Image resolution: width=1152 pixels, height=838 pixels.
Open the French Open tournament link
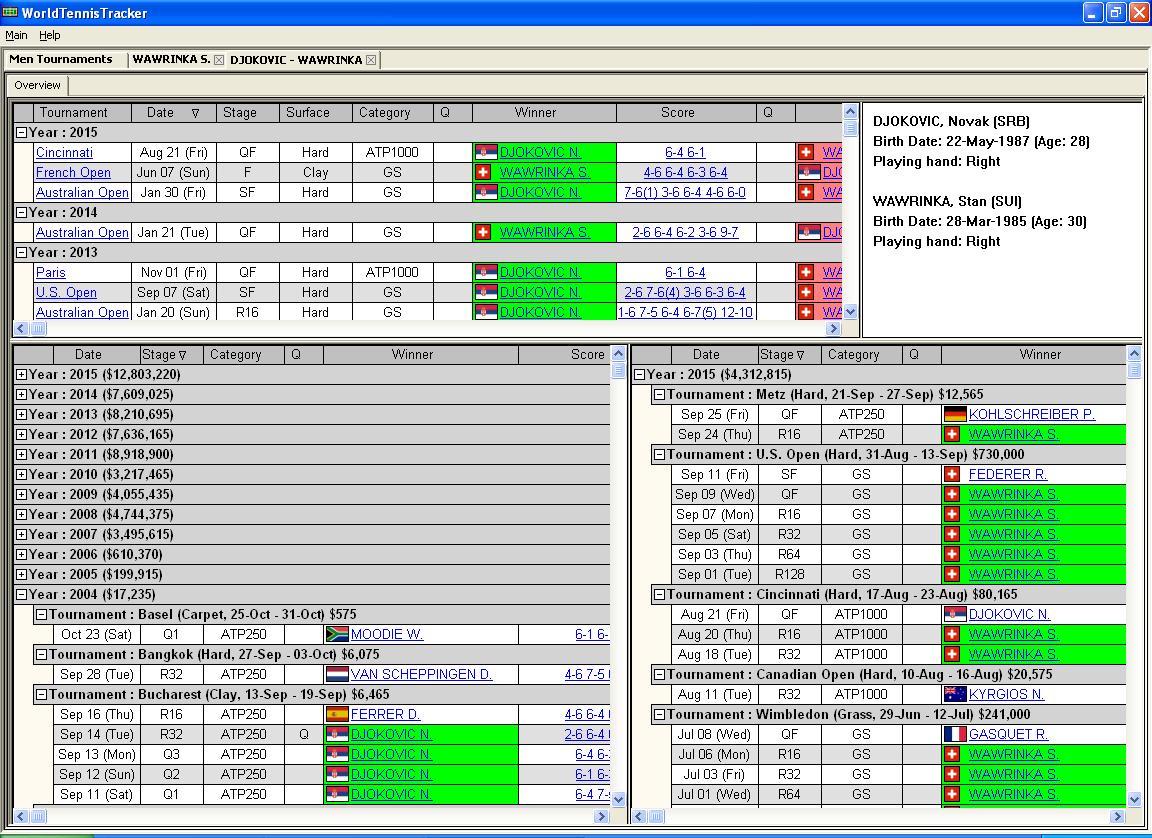(73, 172)
